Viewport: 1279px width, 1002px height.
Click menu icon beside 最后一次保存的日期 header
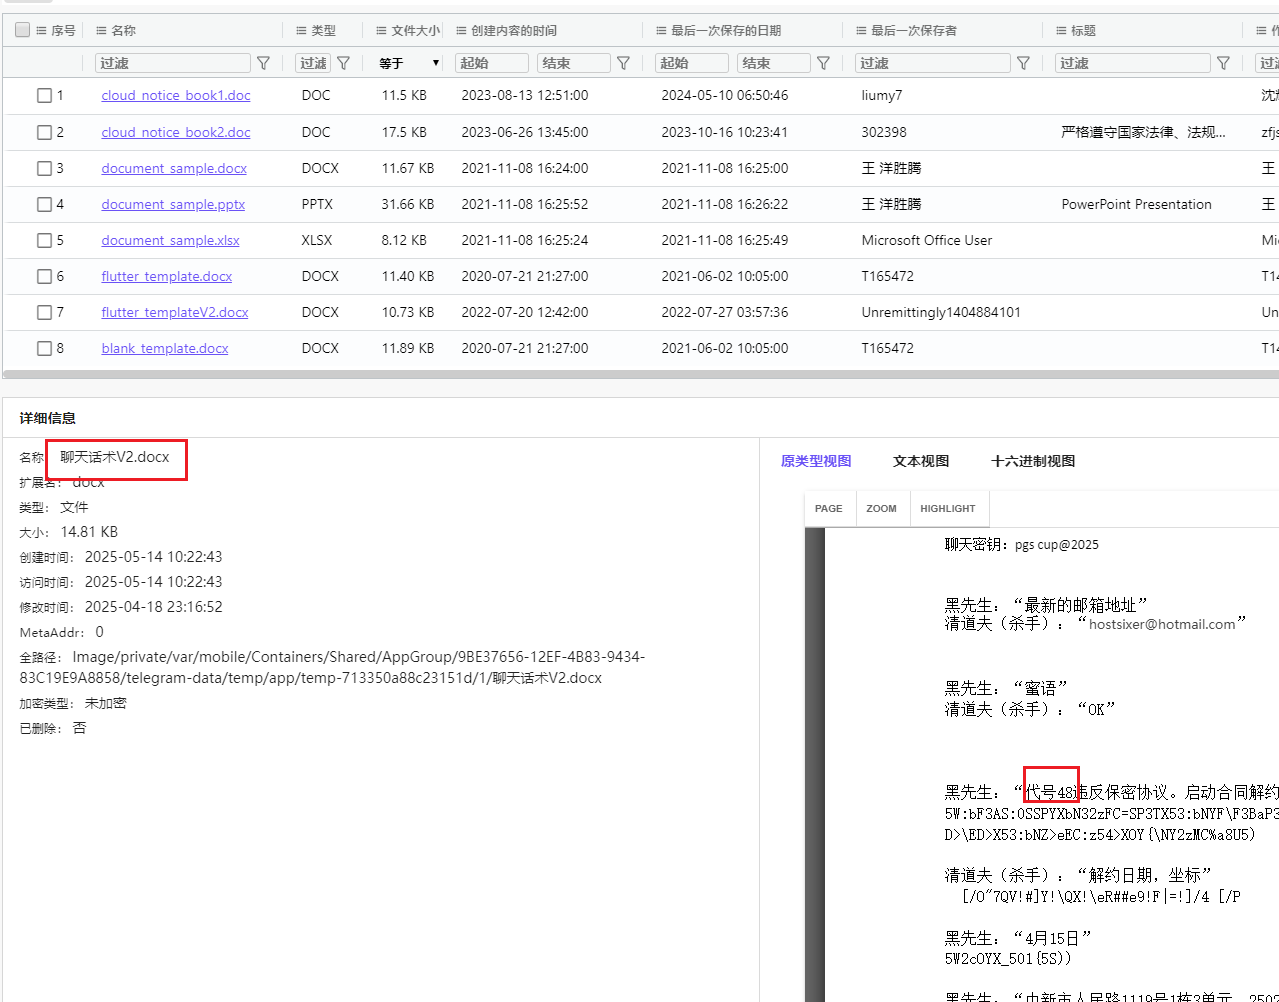pos(661,31)
